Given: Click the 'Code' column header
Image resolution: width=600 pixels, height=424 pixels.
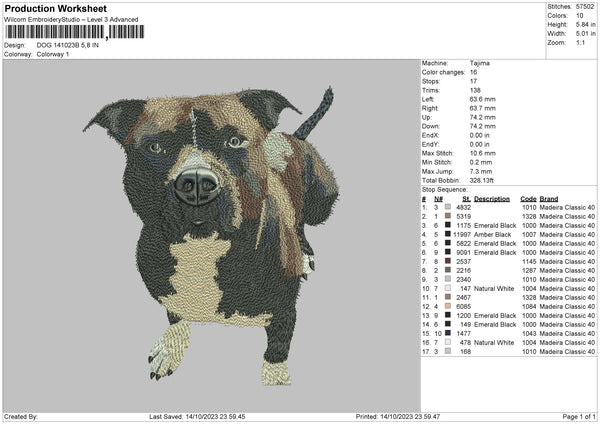Looking at the screenshot, I should pos(528,199).
